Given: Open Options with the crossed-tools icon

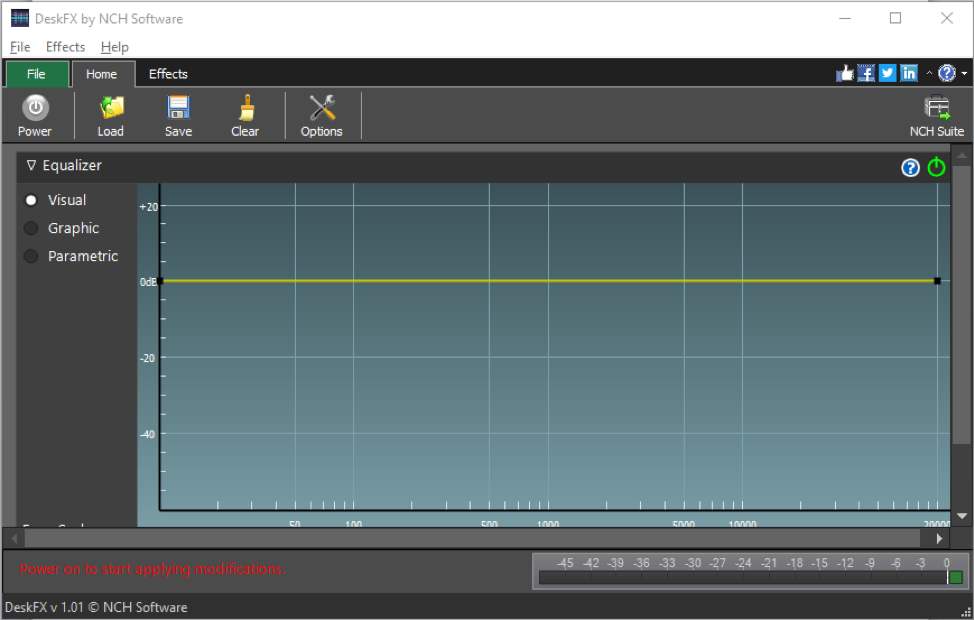Looking at the screenshot, I should [x=322, y=114].
